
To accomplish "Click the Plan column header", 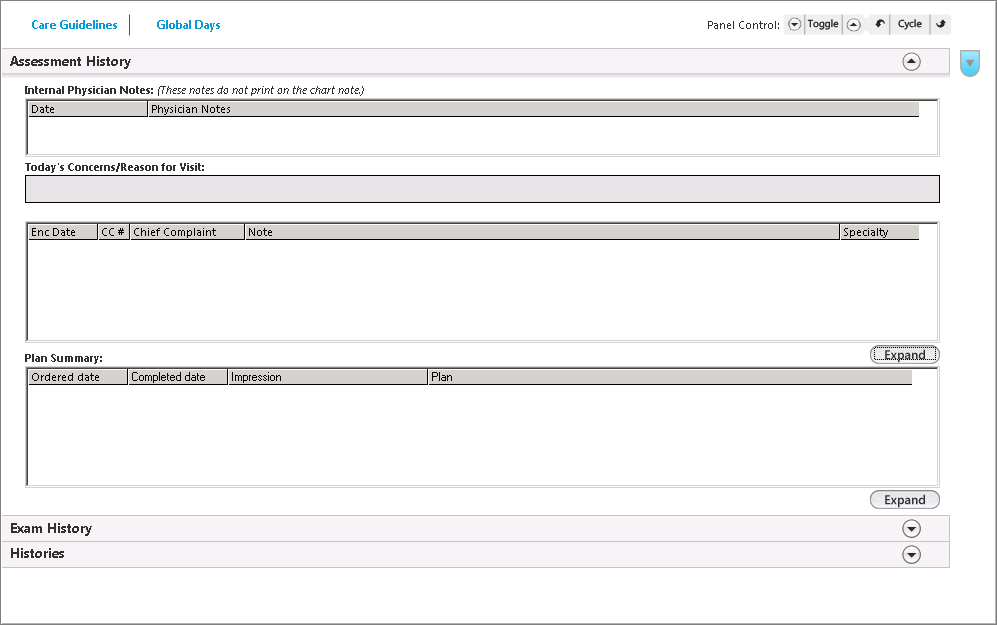I will pyautogui.click(x=670, y=377).
